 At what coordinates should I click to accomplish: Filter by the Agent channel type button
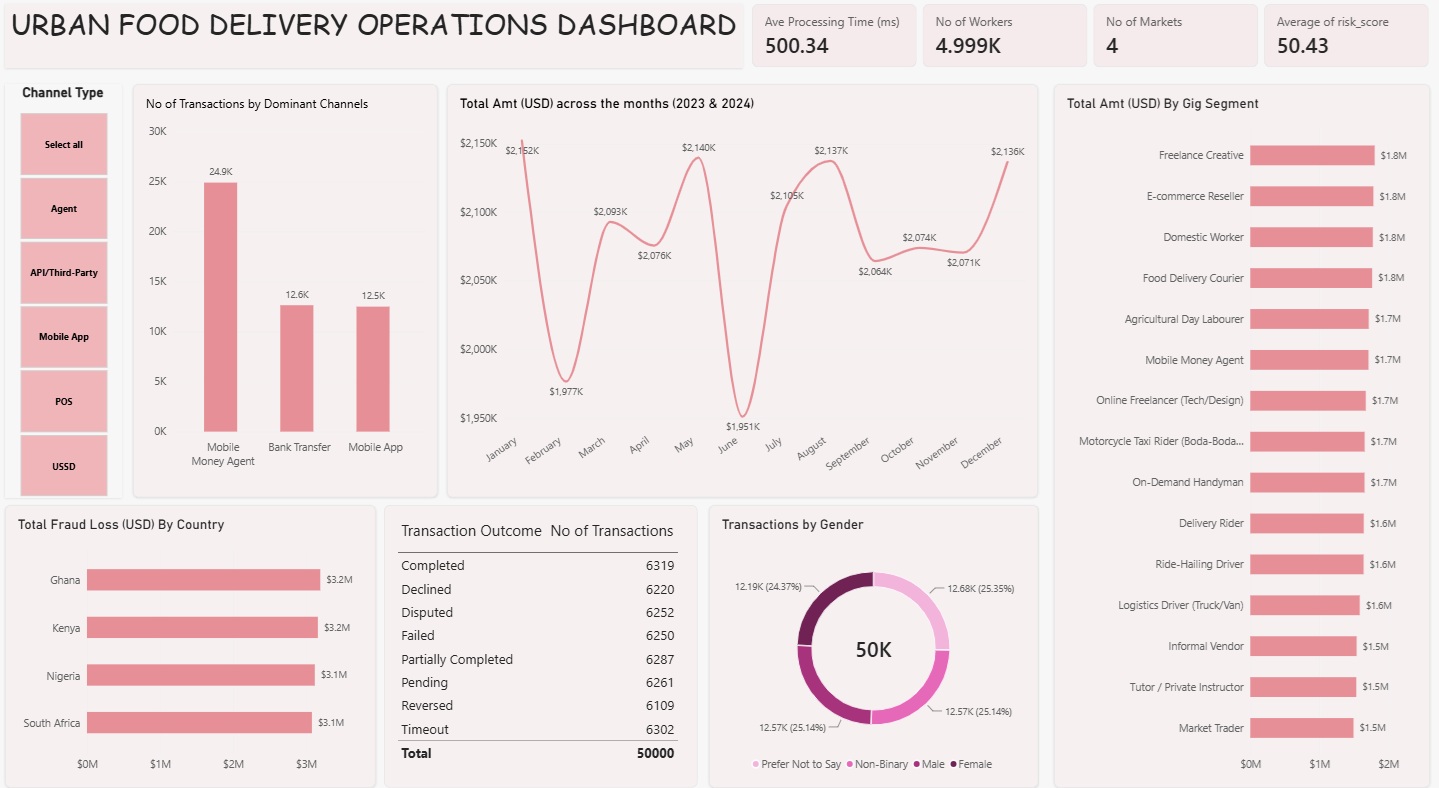(x=64, y=209)
